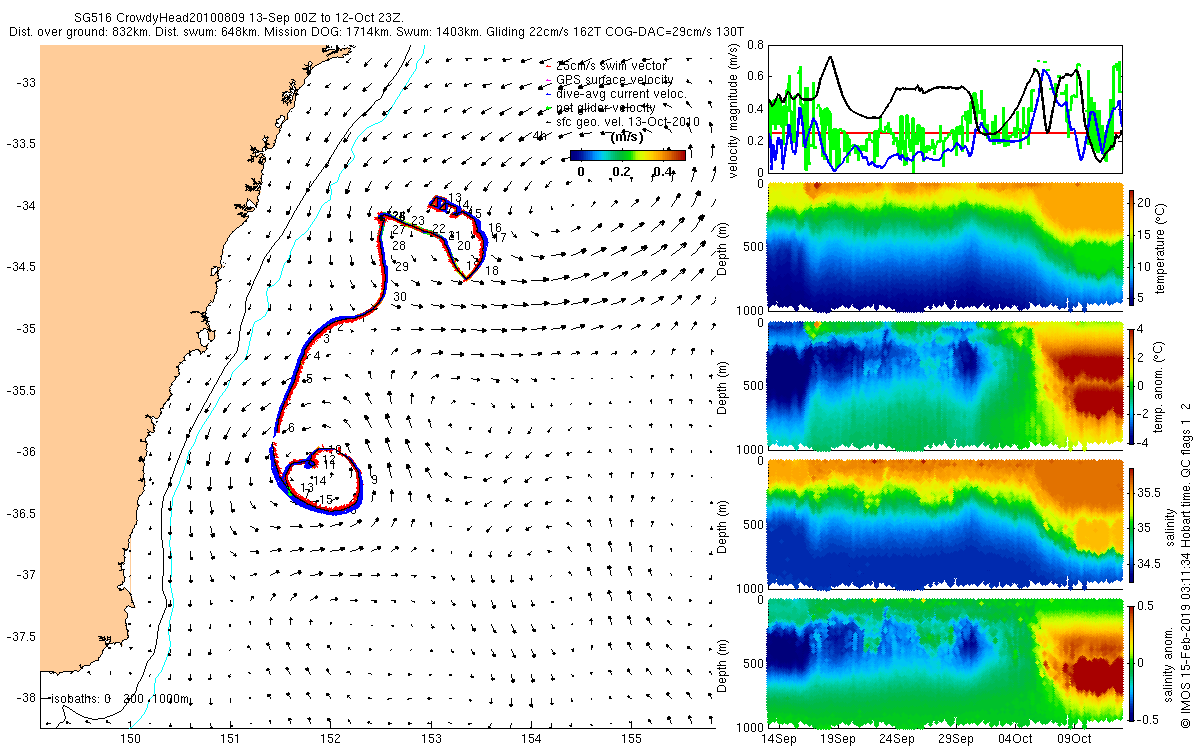This screenshot has width=1200, height=750.
Task: Click the track day marker '18'
Action: [491, 271]
